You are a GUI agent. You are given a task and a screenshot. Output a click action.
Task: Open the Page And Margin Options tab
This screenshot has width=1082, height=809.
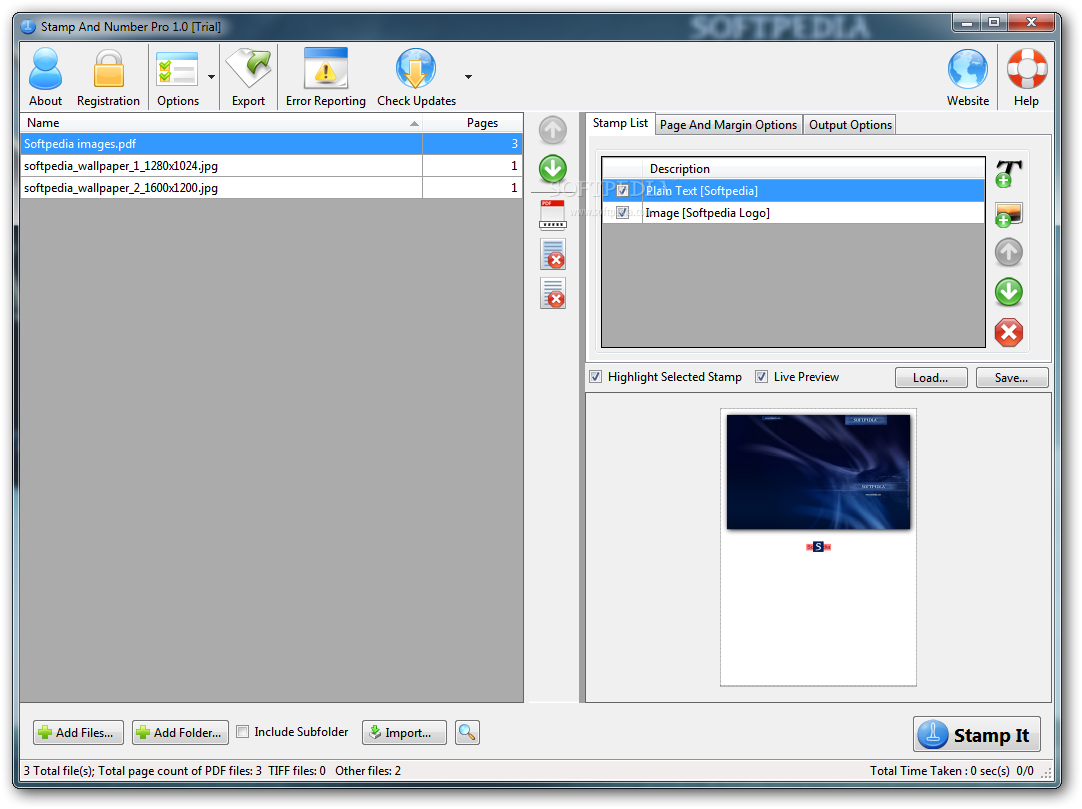pyautogui.click(x=728, y=125)
